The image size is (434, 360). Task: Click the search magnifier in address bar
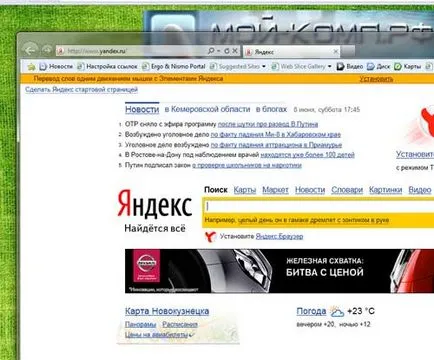click(211, 51)
